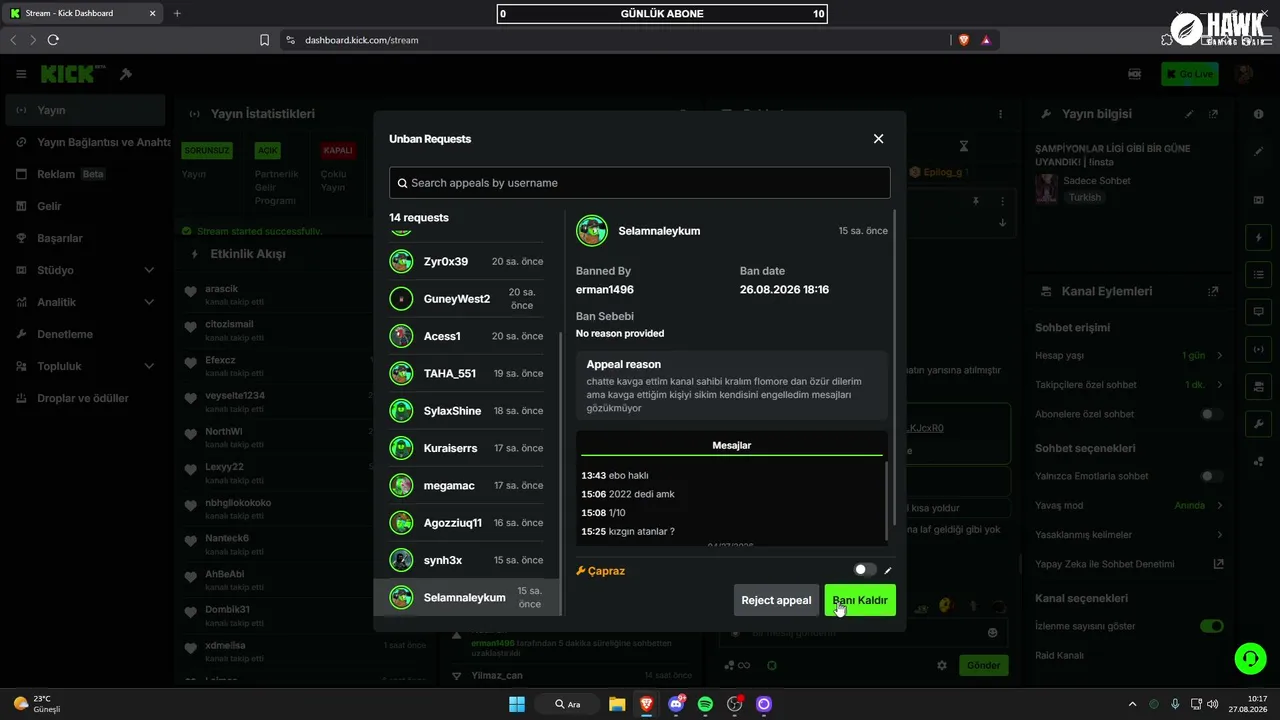Viewport: 1280px width, 720px height.
Task: Select the Selamnaleykum request row
Action: (467, 597)
